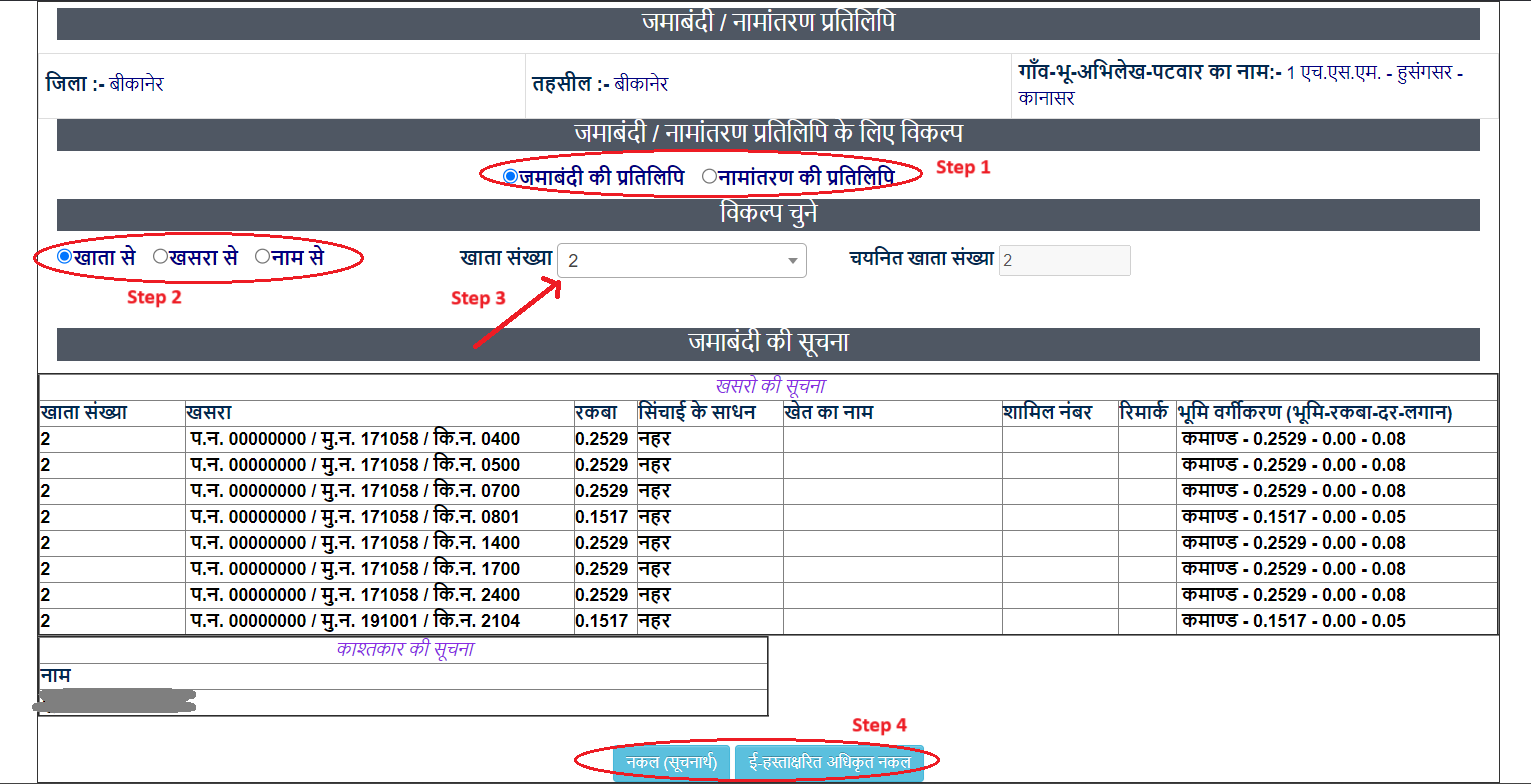Viewport: 1531px width, 784px height.
Task: Click the चयनित खाता संख्या field
Action: (x=1064, y=261)
